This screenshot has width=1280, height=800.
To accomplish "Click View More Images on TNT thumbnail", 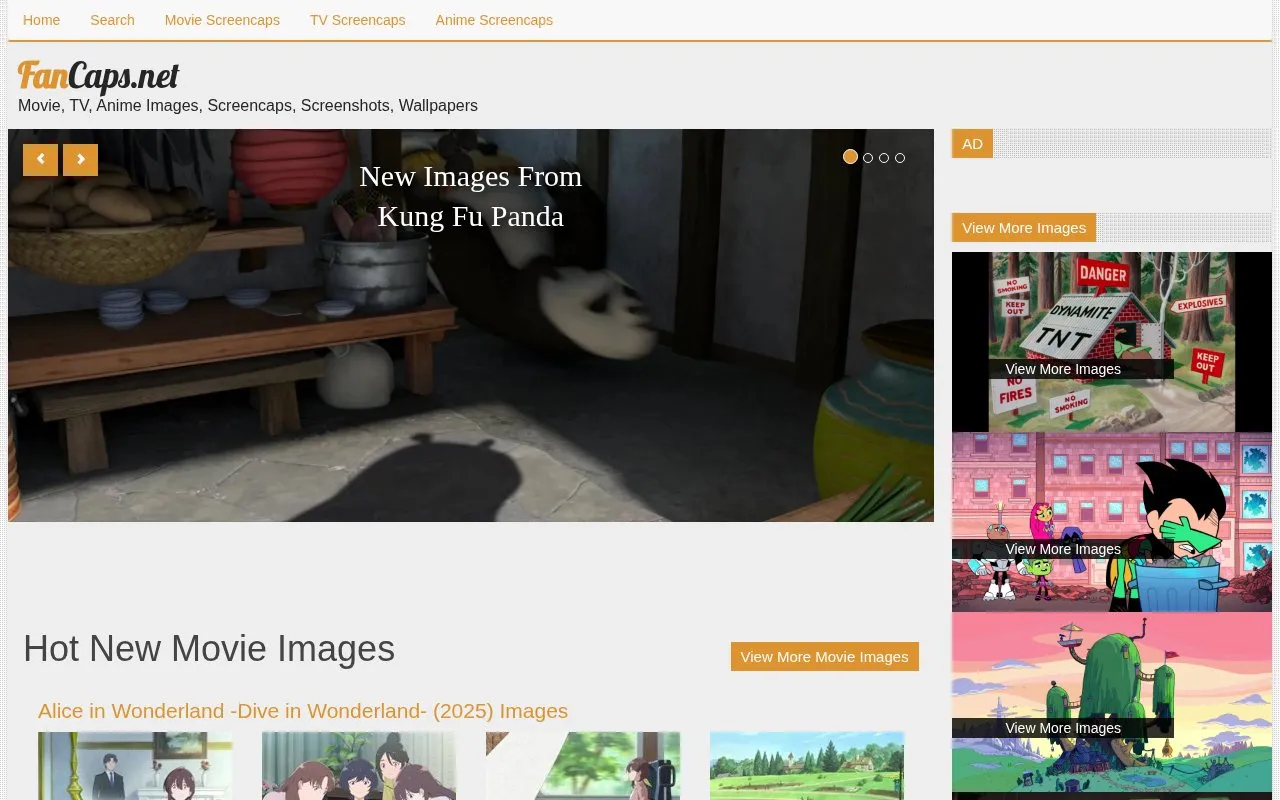I will coord(1063,369).
